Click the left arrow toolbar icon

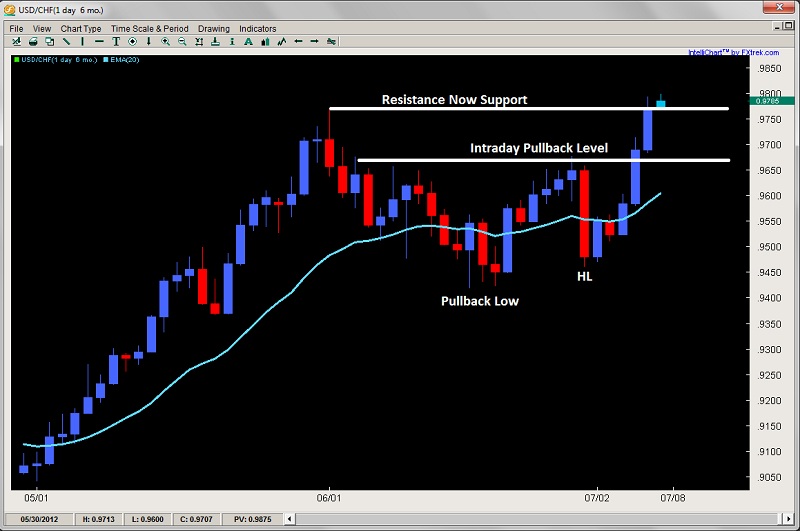[298, 41]
